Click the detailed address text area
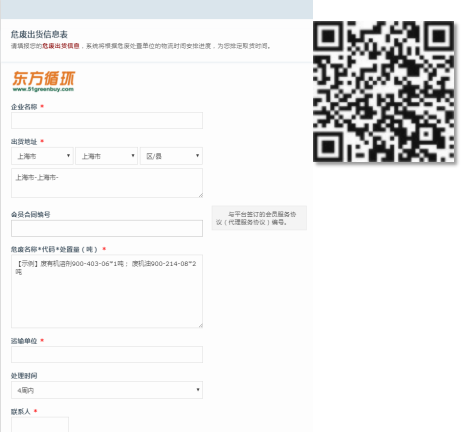Viewport: 462px width, 432px height. pyautogui.click(x=107, y=183)
